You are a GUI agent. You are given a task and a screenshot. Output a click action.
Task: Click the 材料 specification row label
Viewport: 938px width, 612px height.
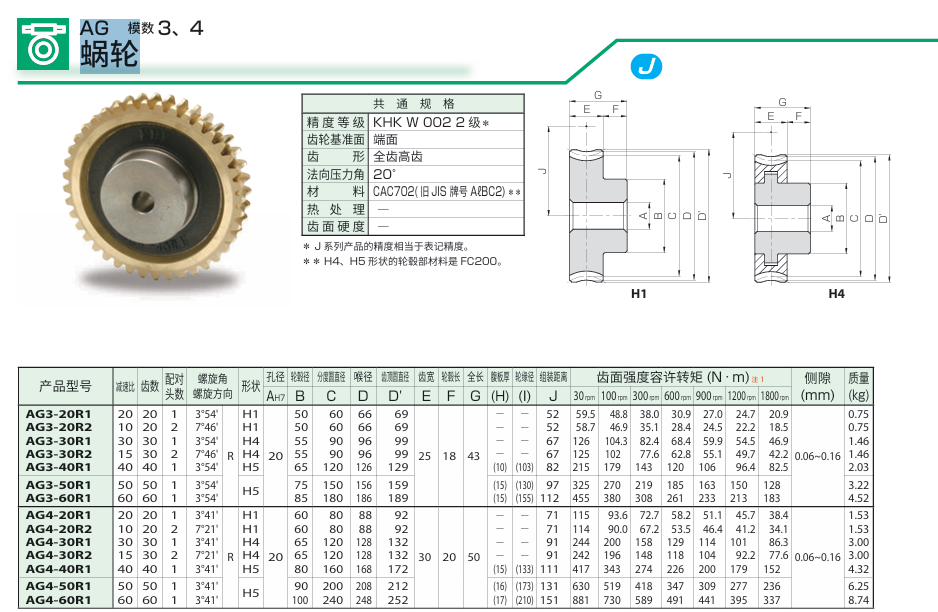click(335, 191)
